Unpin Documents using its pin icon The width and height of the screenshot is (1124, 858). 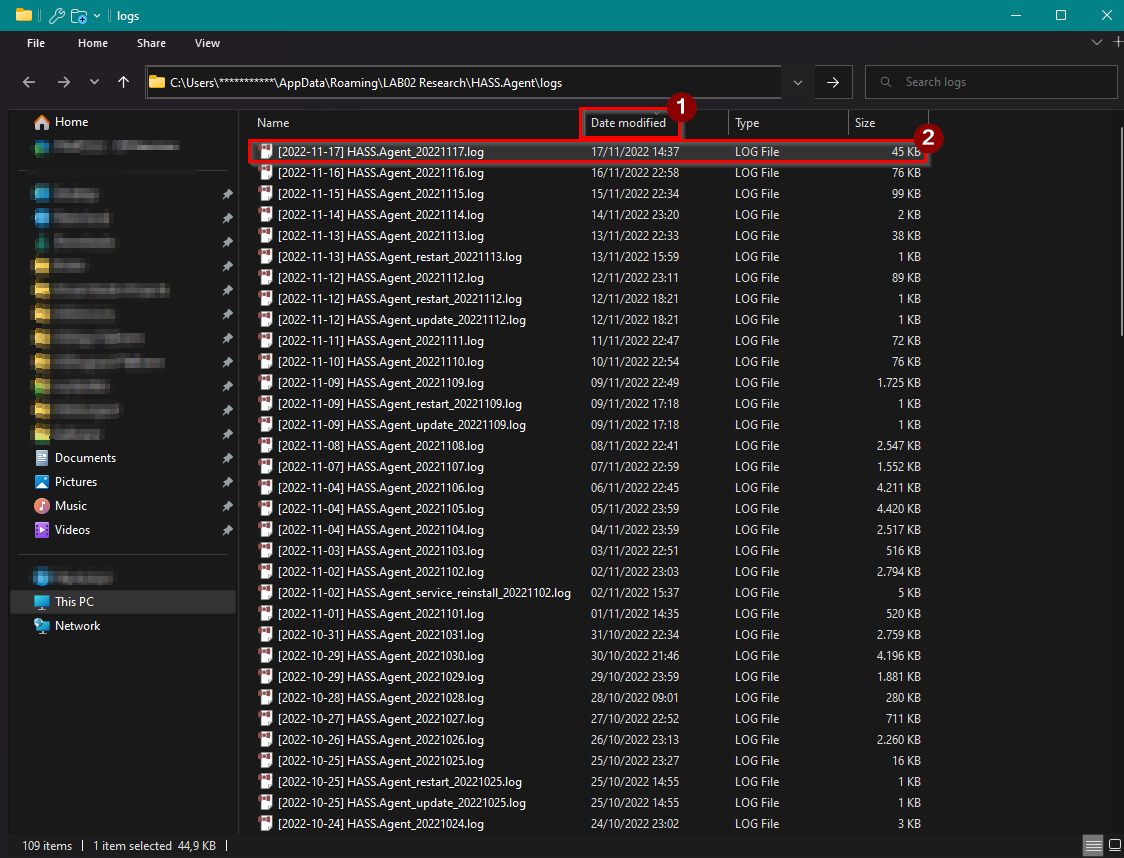click(227, 458)
